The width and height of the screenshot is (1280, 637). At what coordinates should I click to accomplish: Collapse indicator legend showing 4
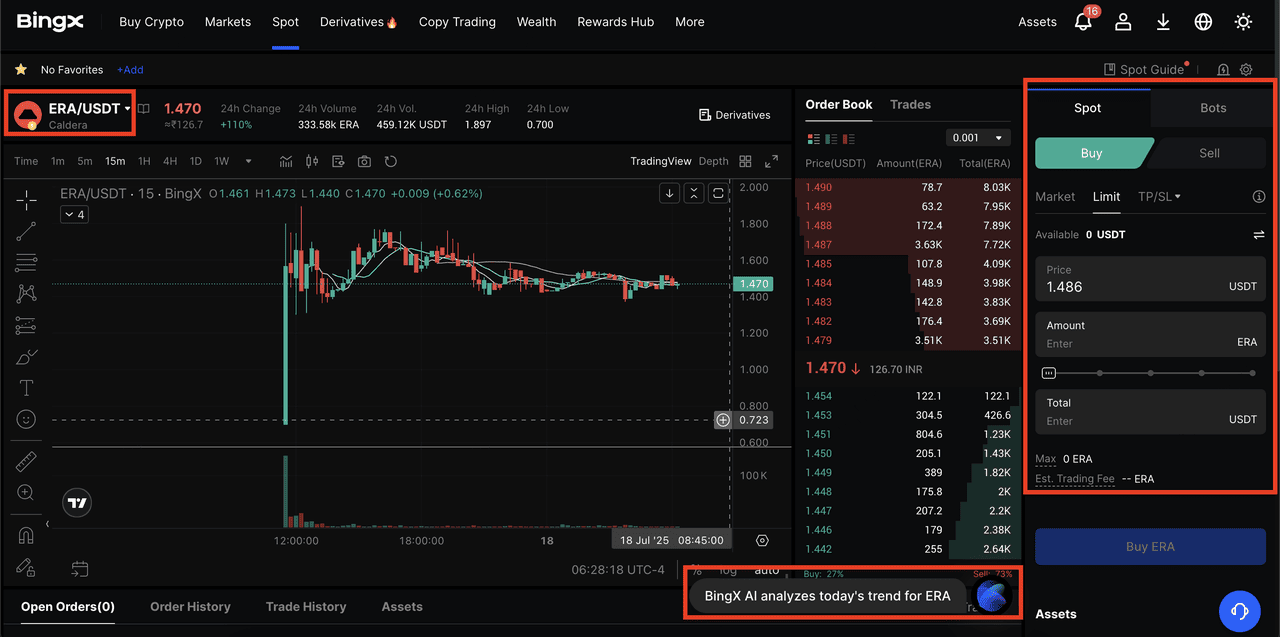click(x=74, y=215)
